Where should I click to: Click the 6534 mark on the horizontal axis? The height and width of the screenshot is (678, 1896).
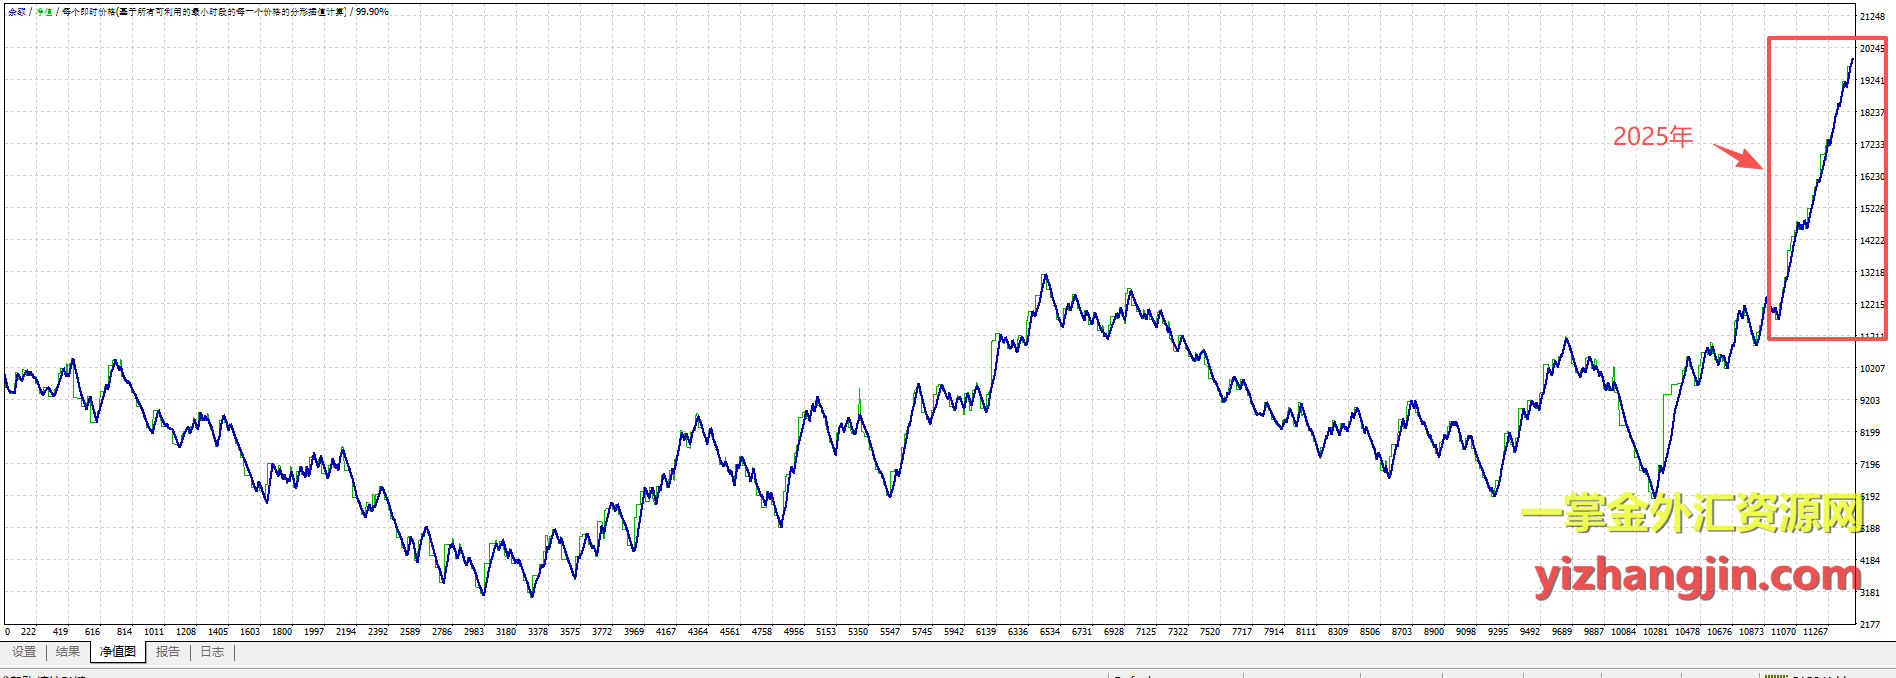point(1049,632)
